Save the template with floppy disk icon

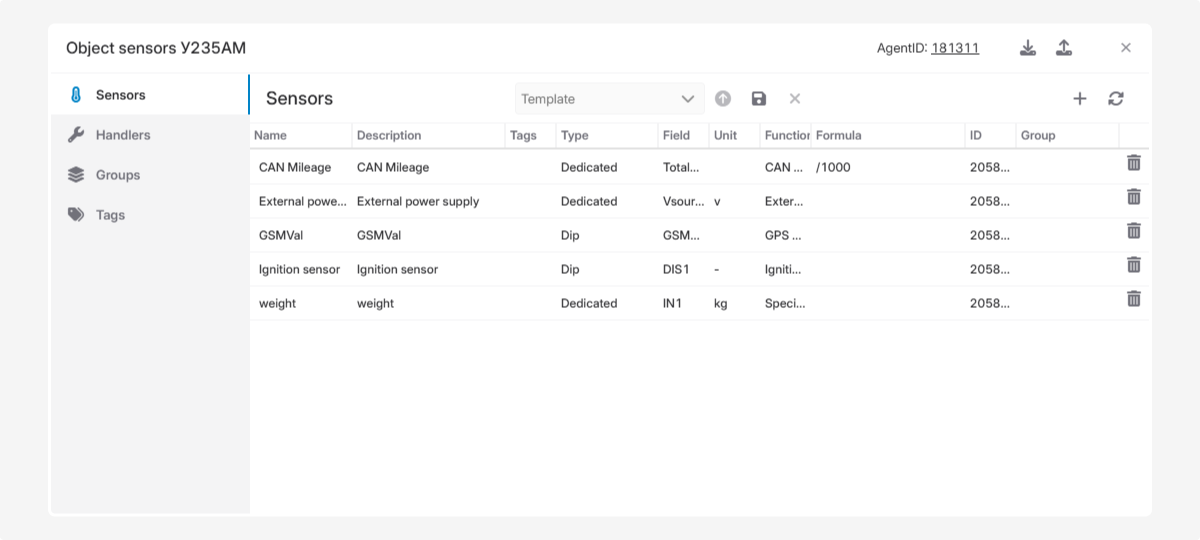(759, 98)
